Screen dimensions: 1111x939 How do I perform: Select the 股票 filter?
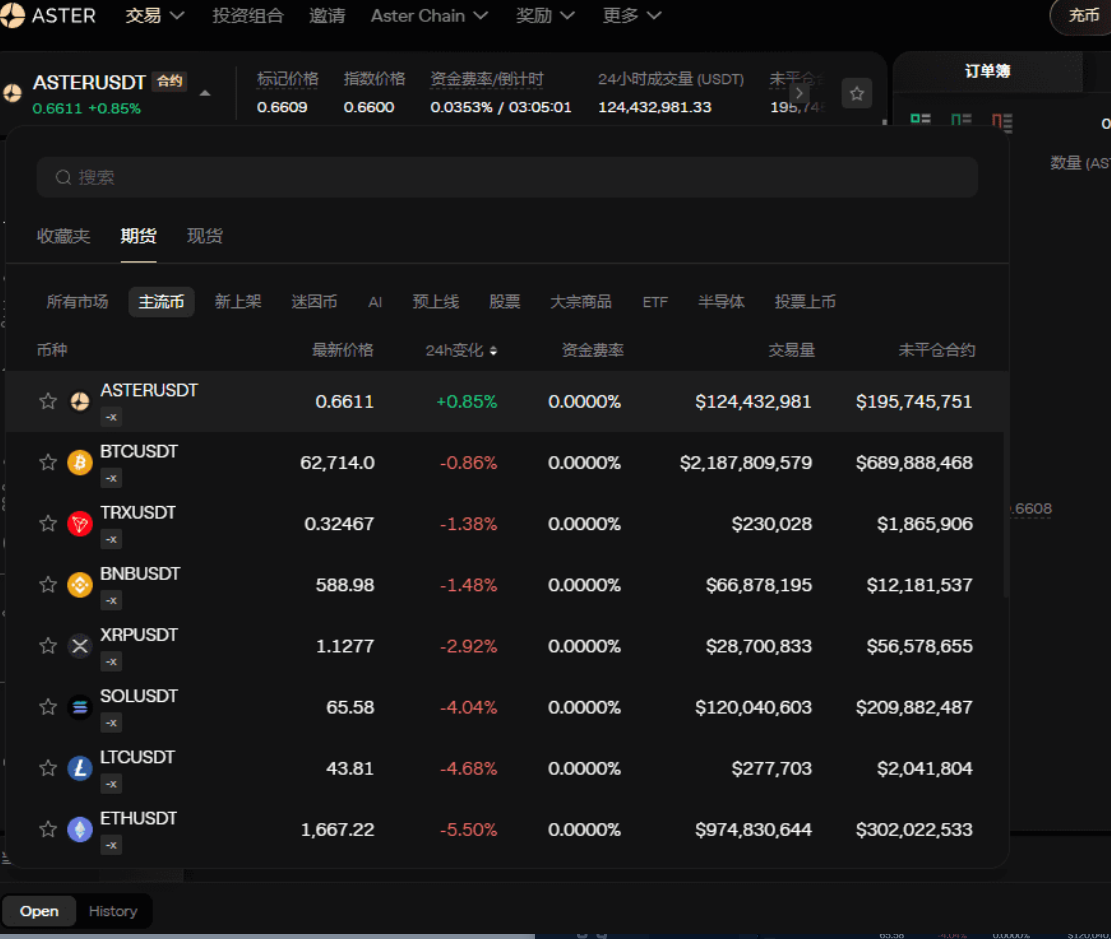(x=505, y=302)
